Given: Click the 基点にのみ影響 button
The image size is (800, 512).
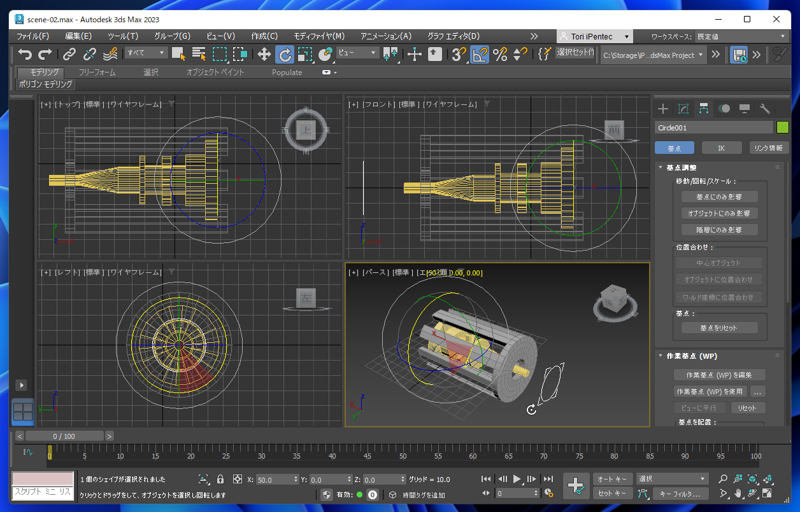Looking at the screenshot, I should 719,197.
